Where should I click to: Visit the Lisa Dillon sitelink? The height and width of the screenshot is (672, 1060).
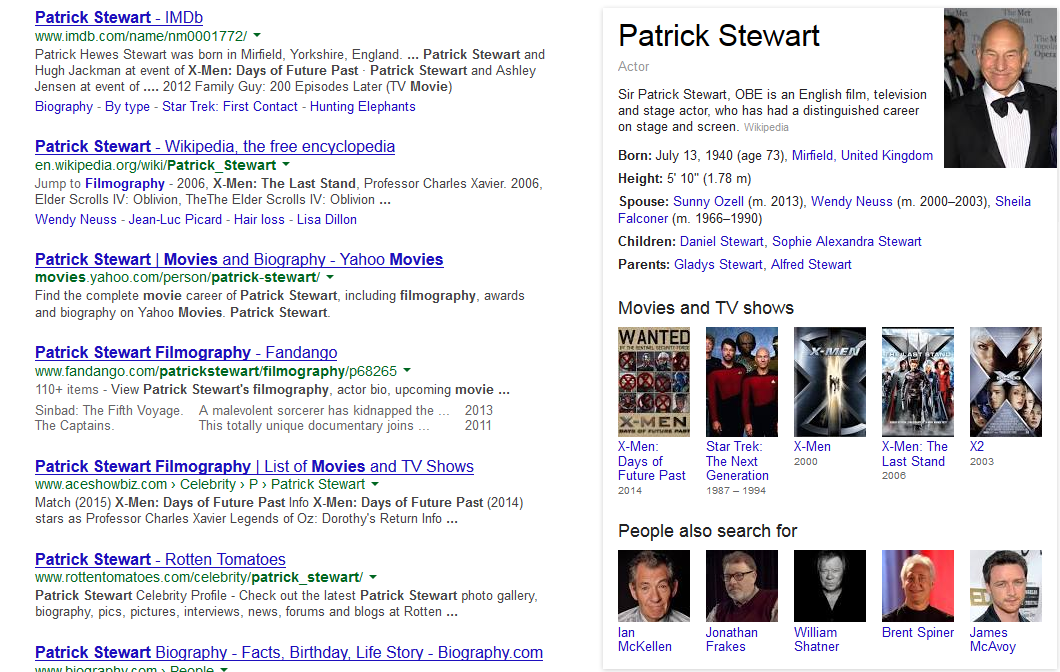pyautogui.click(x=327, y=220)
